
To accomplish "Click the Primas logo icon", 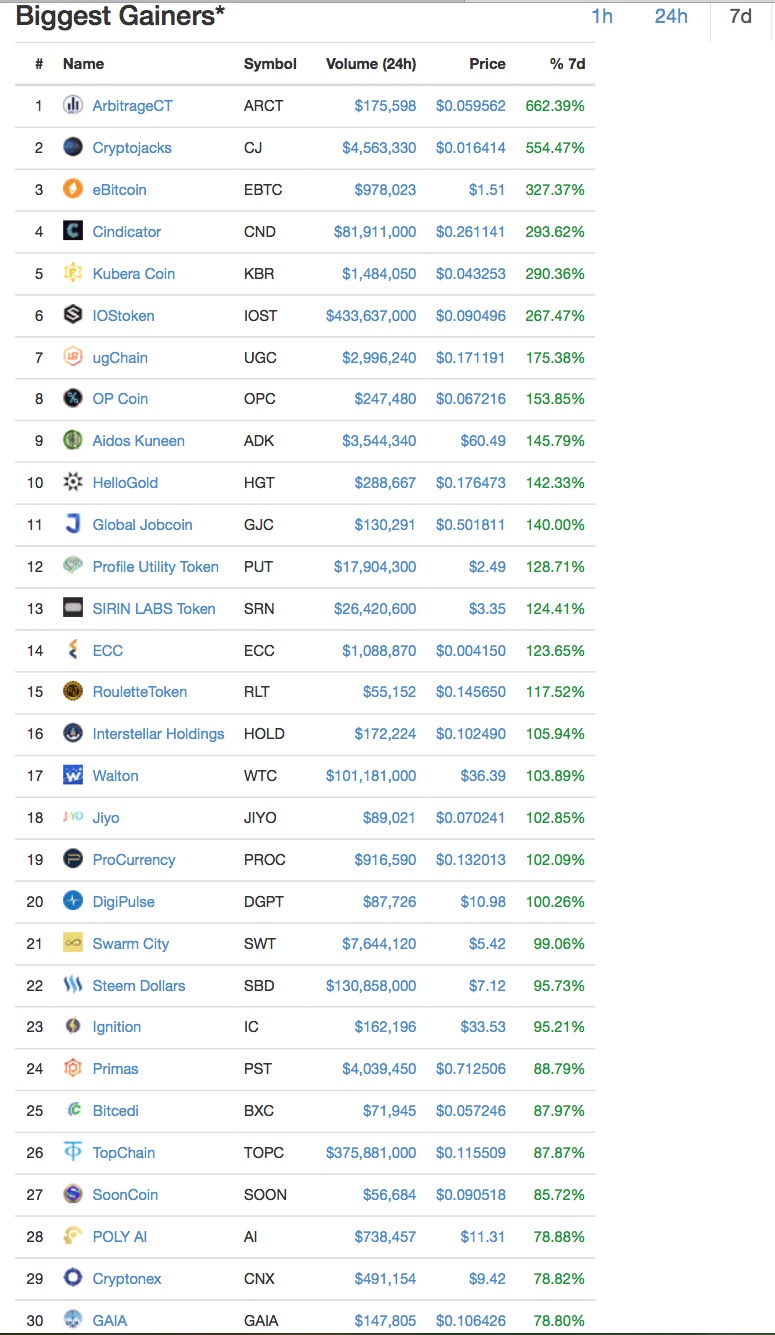I will [x=73, y=1068].
